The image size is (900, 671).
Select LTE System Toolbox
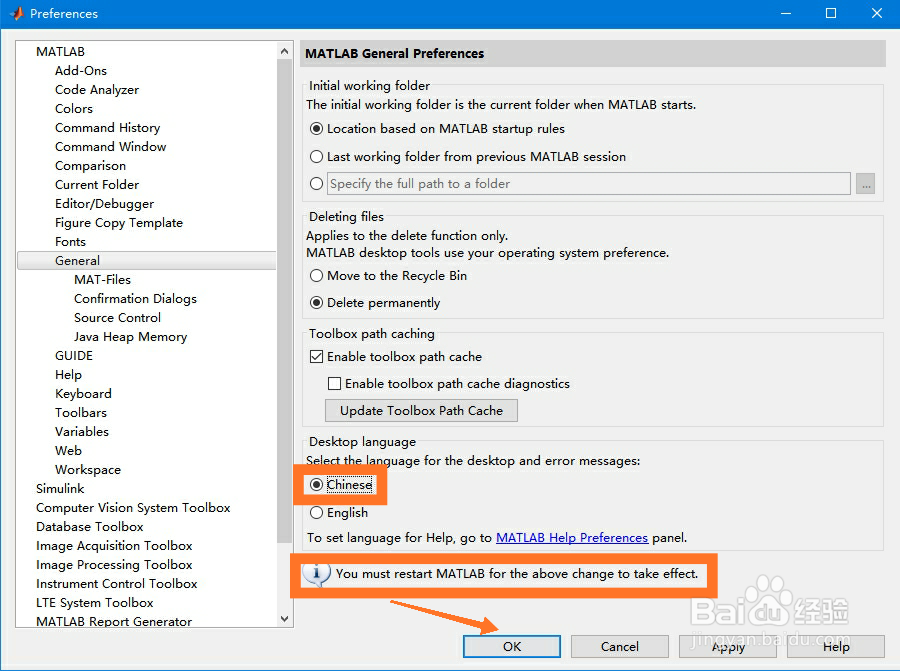coord(95,603)
